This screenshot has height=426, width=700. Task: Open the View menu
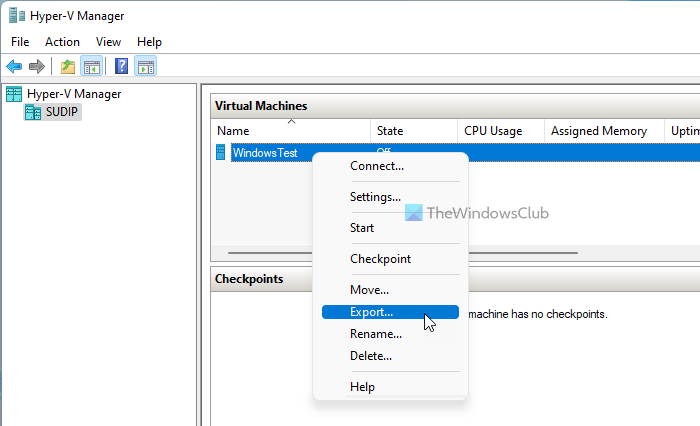tap(108, 42)
